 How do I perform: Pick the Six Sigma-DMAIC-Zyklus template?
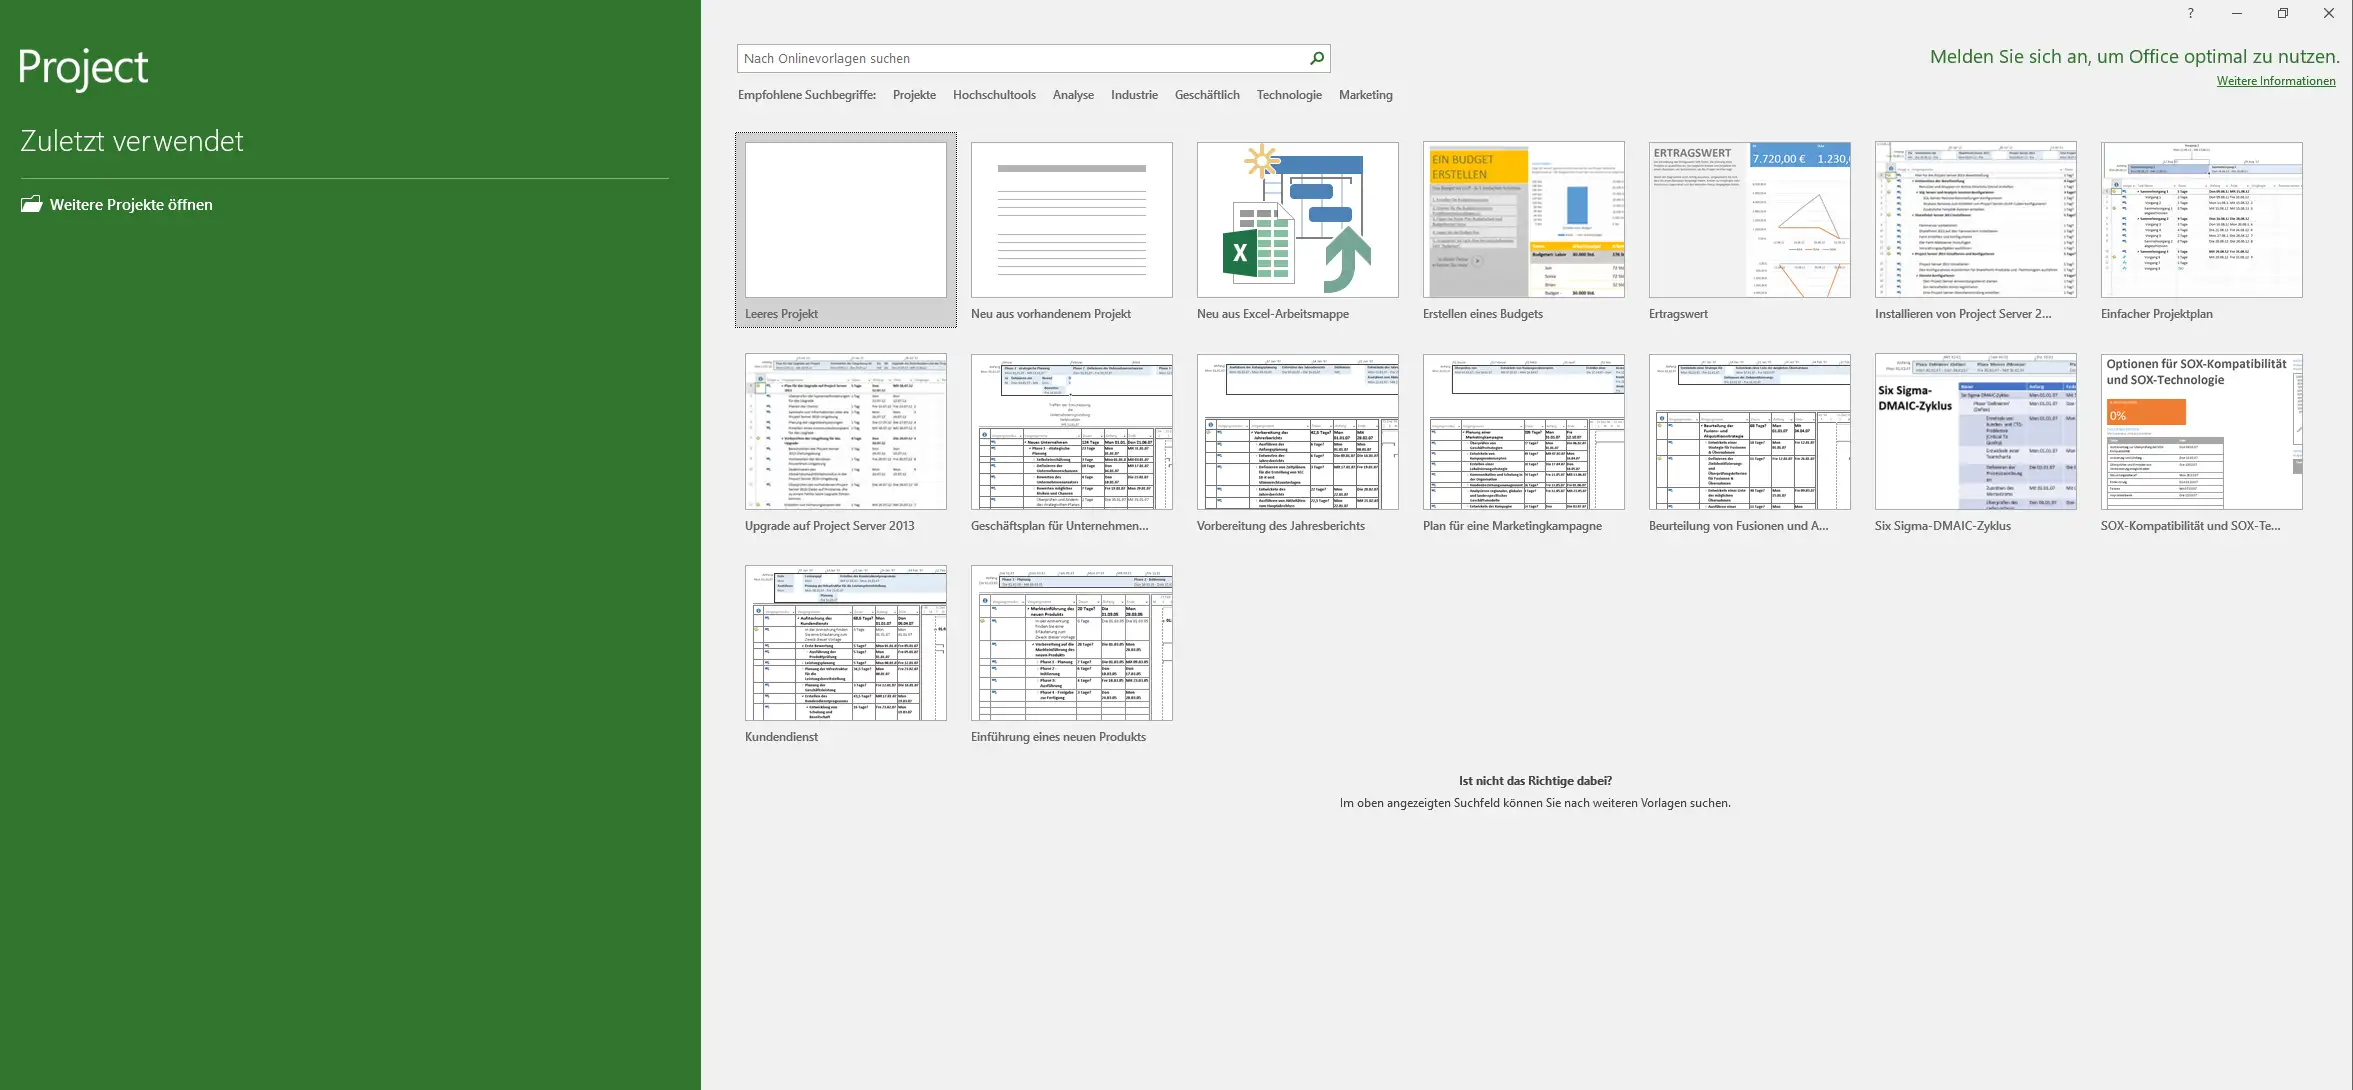point(1975,432)
